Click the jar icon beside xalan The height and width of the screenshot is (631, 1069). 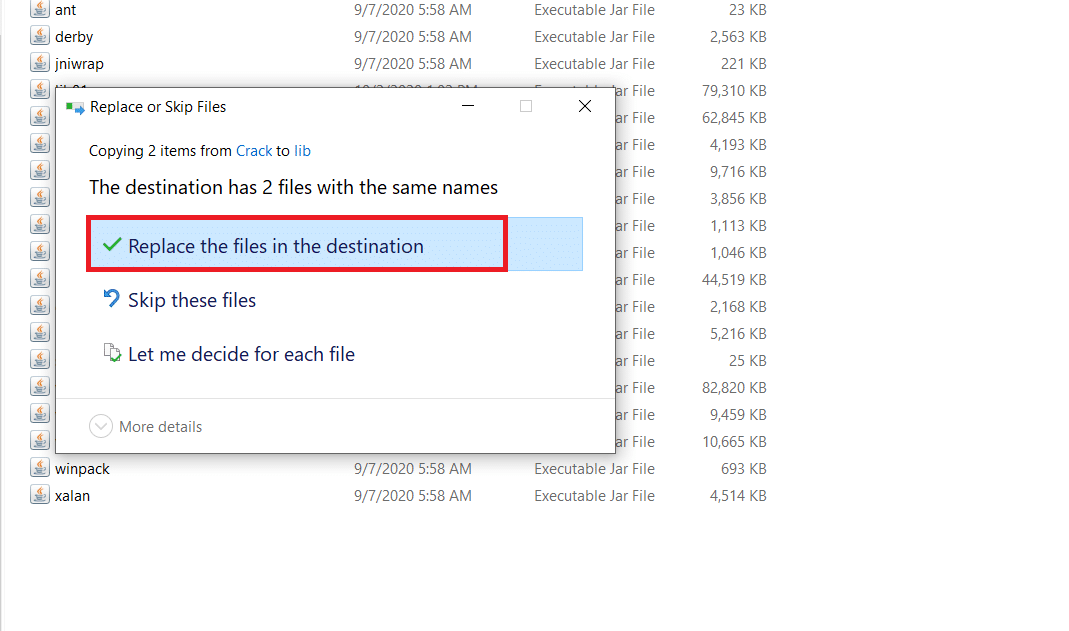[x=40, y=495]
